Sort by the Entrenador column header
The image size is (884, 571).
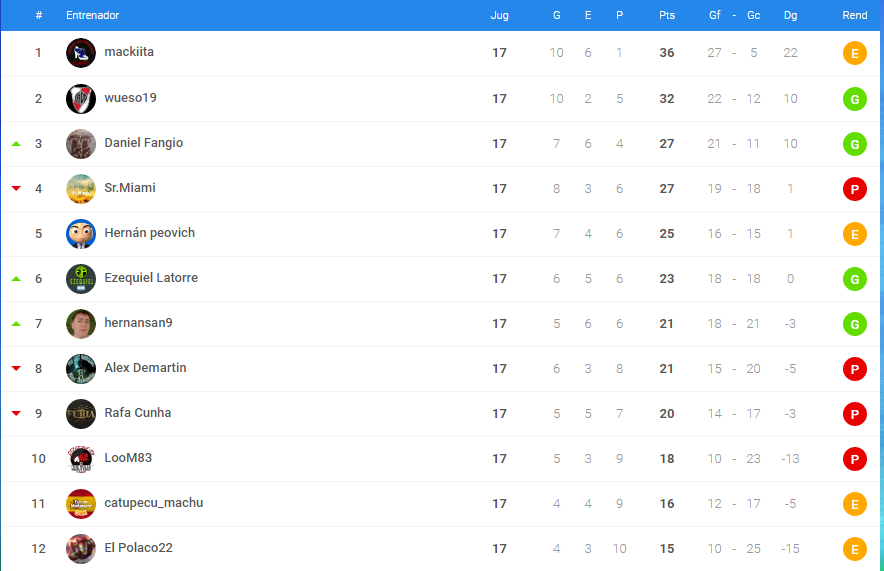[92, 15]
